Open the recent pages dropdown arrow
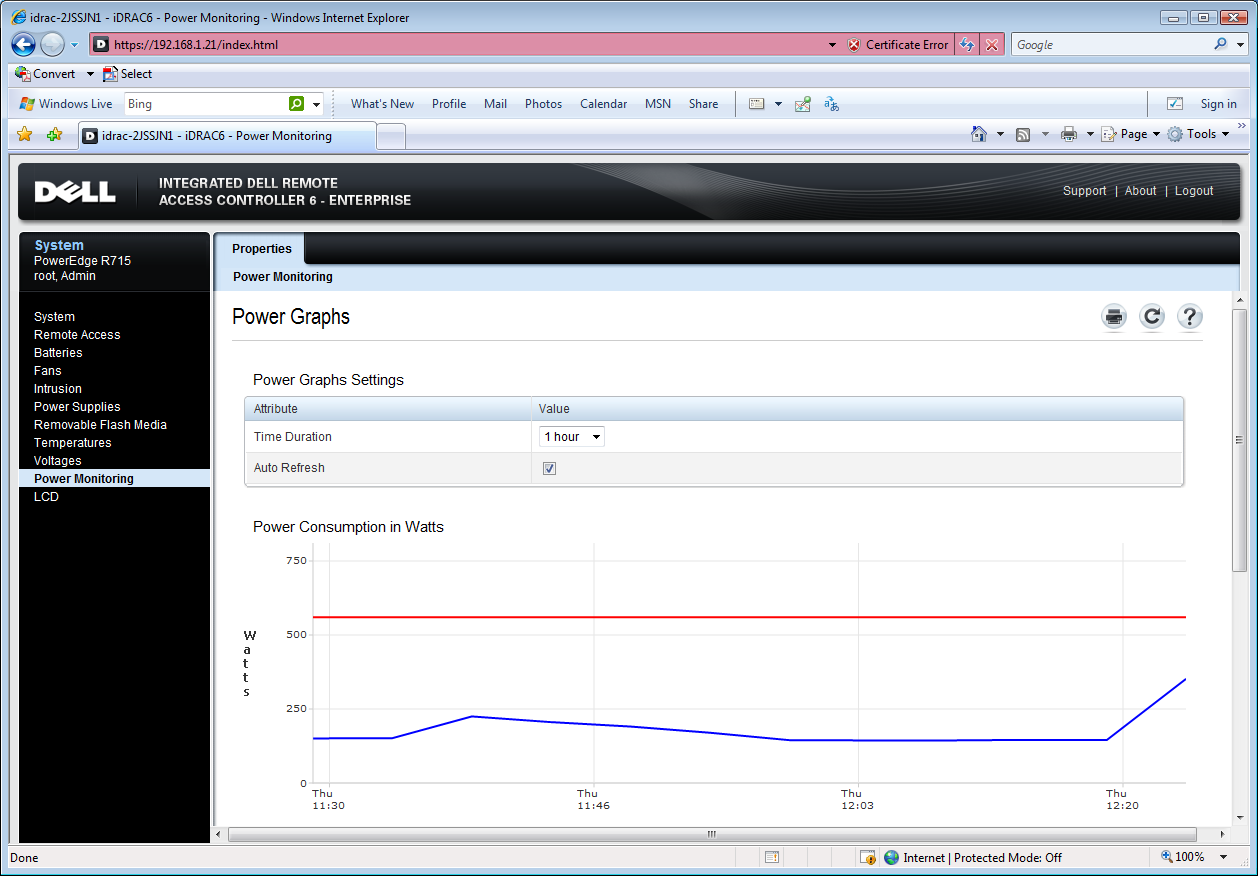 point(74,45)
